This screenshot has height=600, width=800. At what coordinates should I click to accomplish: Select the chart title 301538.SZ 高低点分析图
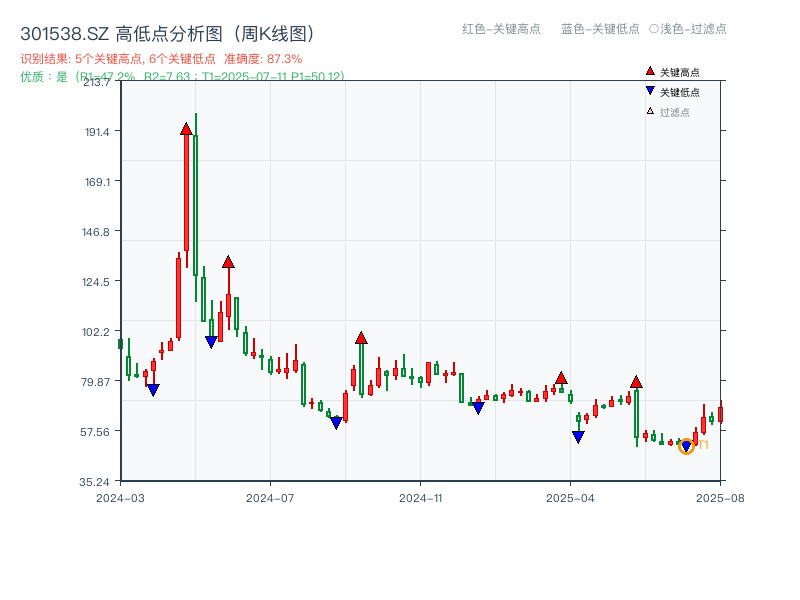166,31
